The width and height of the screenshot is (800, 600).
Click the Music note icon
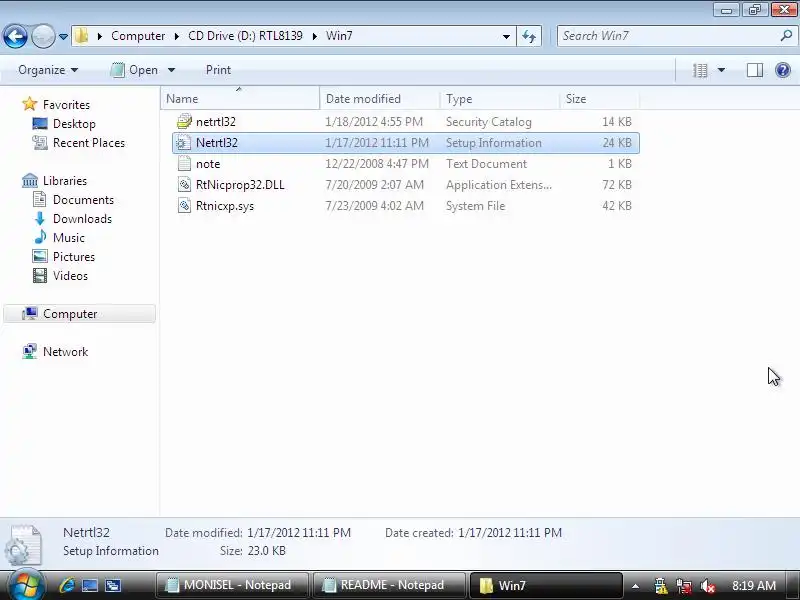coord(40,237)
